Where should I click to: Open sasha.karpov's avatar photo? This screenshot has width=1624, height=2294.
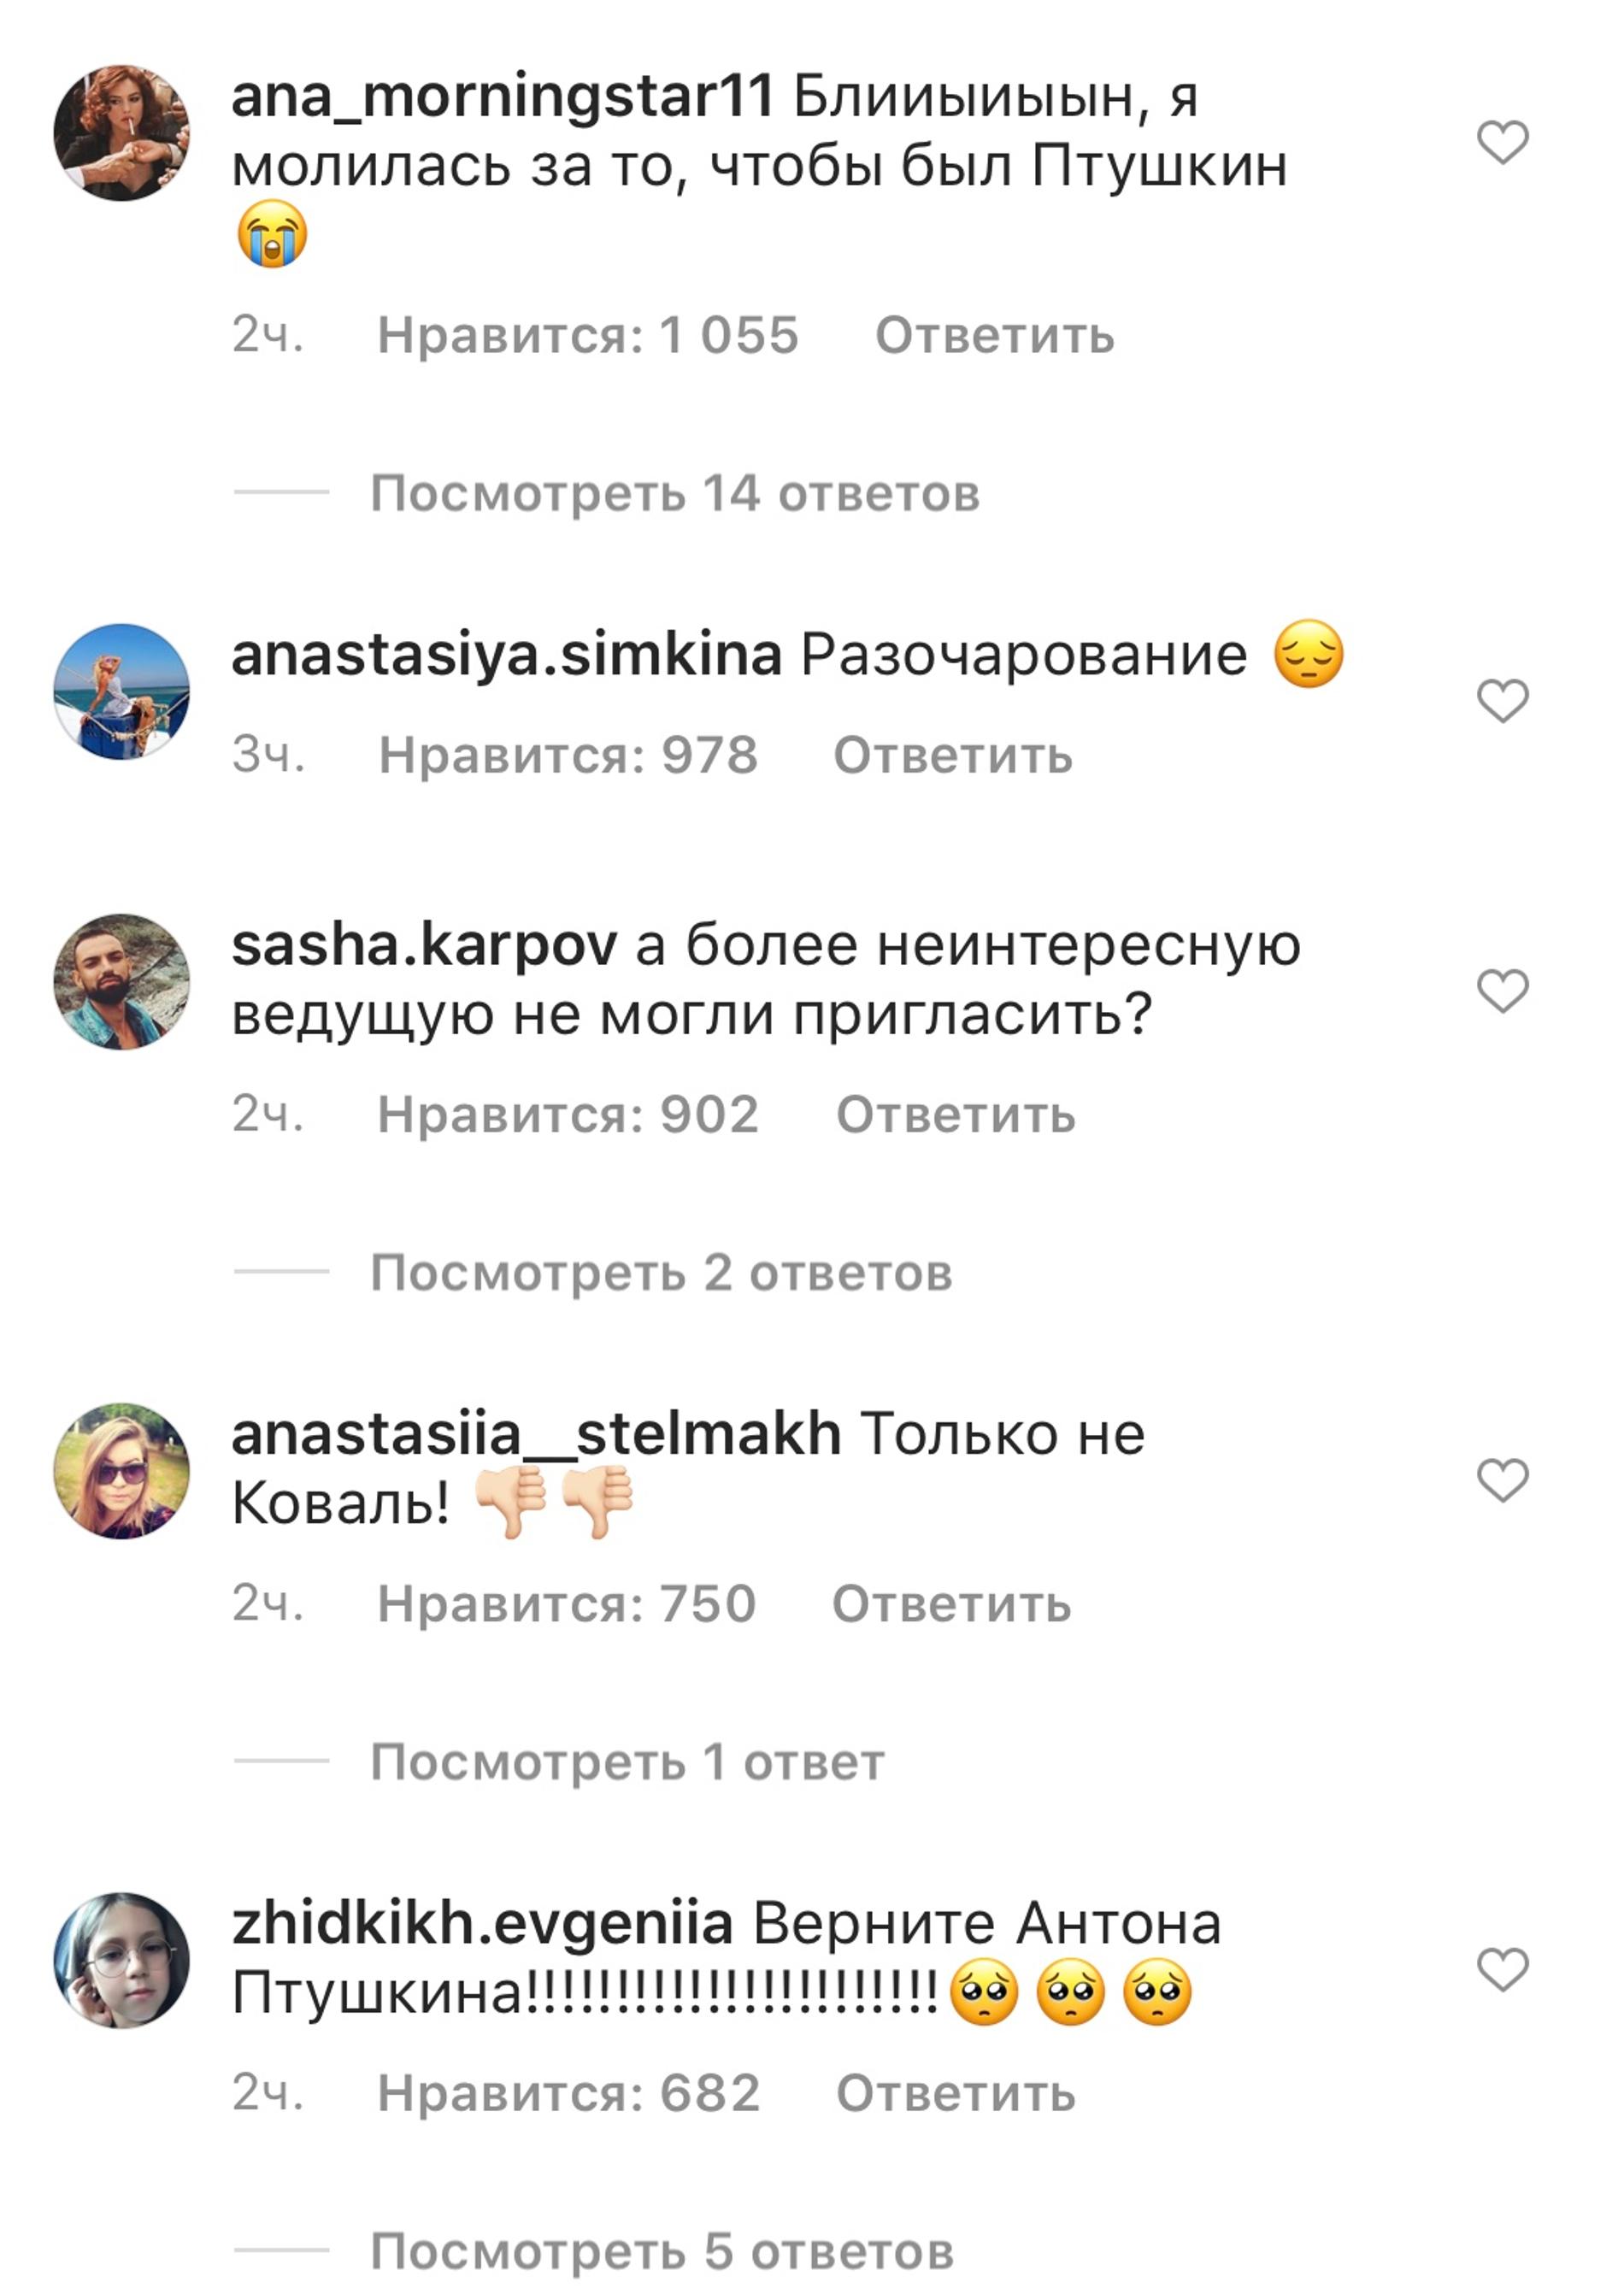121,981
